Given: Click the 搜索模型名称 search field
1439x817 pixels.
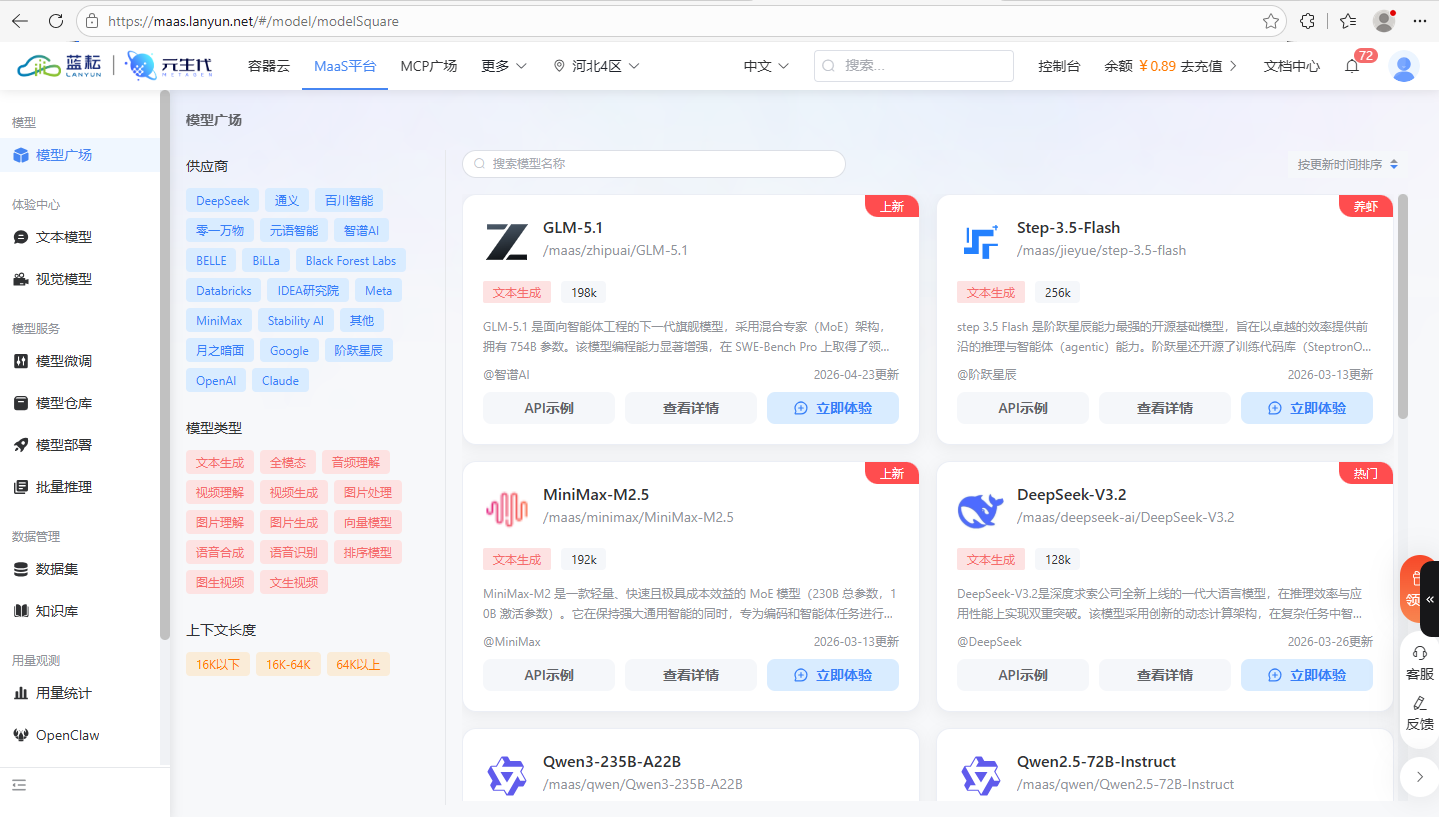Looking at the screenshot, I should [654, 164].
